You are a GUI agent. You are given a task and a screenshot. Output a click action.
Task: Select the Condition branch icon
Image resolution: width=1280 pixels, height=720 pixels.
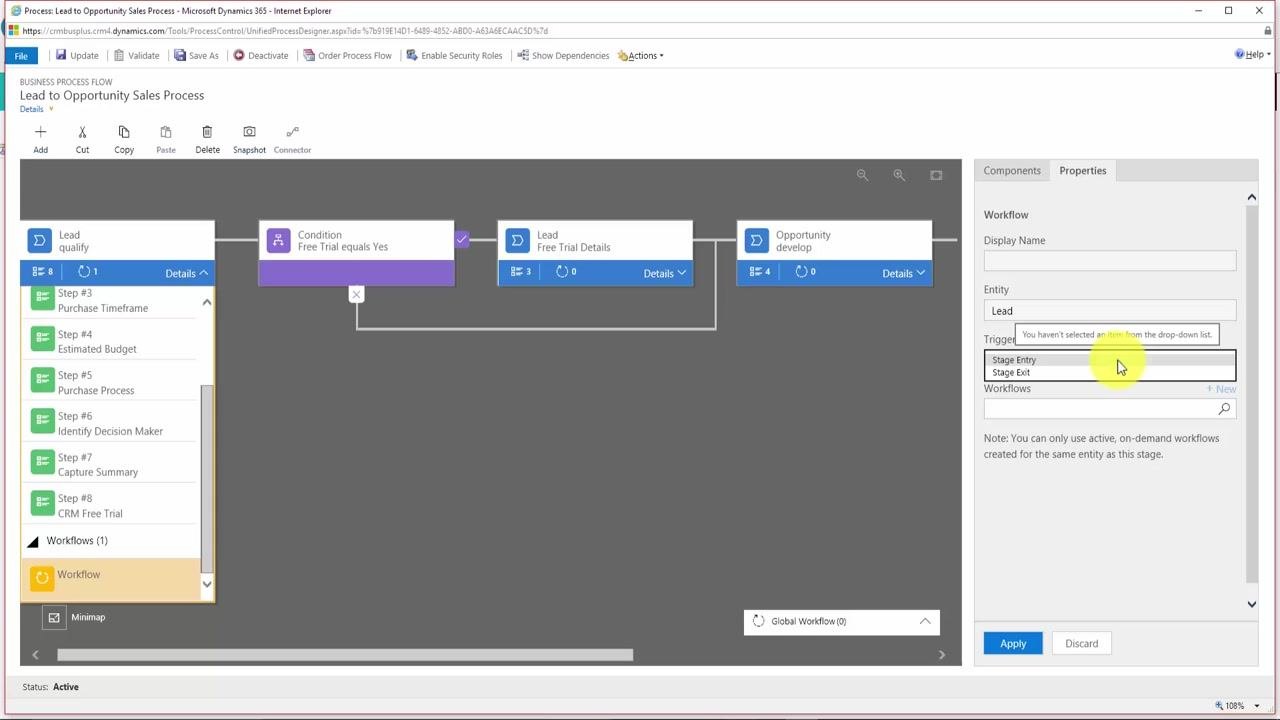tap(278, 241)
